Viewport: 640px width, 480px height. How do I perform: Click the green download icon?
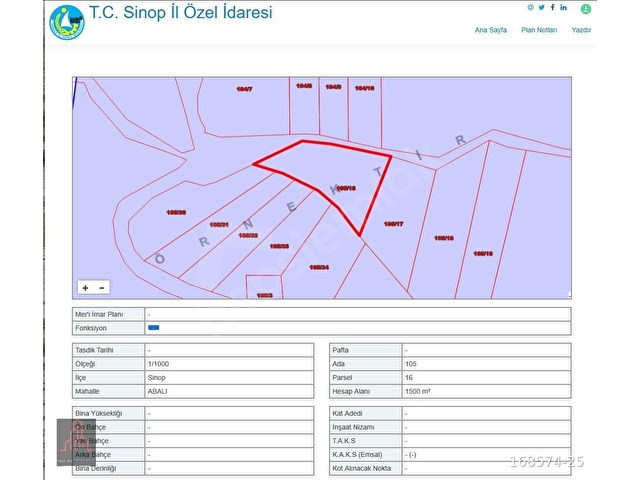(x=586, y=9)
